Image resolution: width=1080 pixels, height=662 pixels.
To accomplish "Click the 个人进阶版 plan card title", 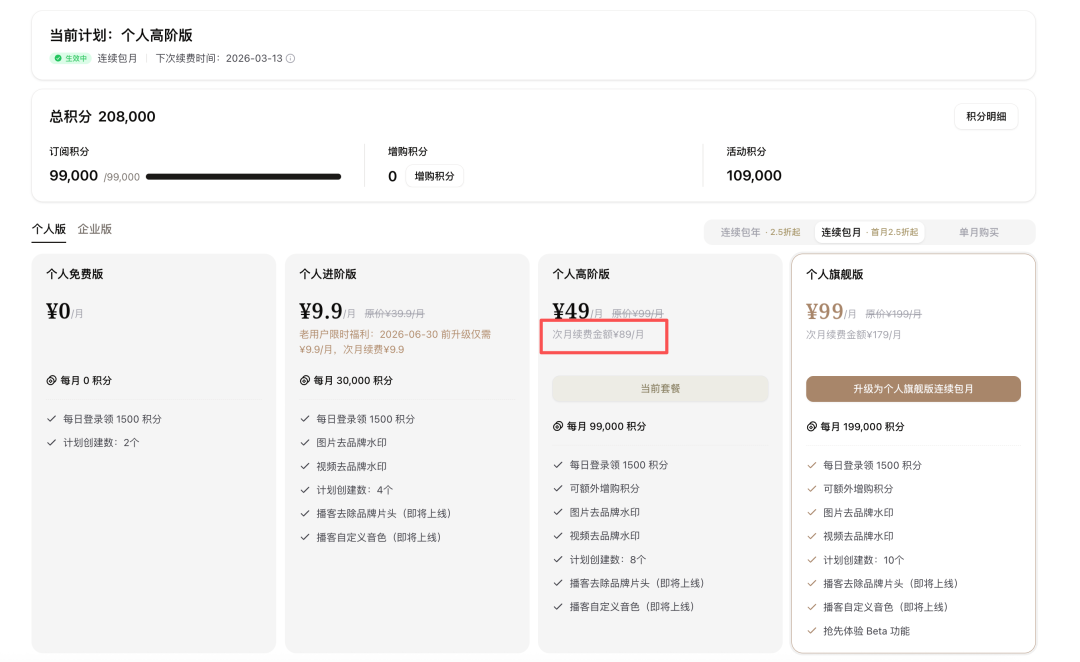I will coord(328,274).
